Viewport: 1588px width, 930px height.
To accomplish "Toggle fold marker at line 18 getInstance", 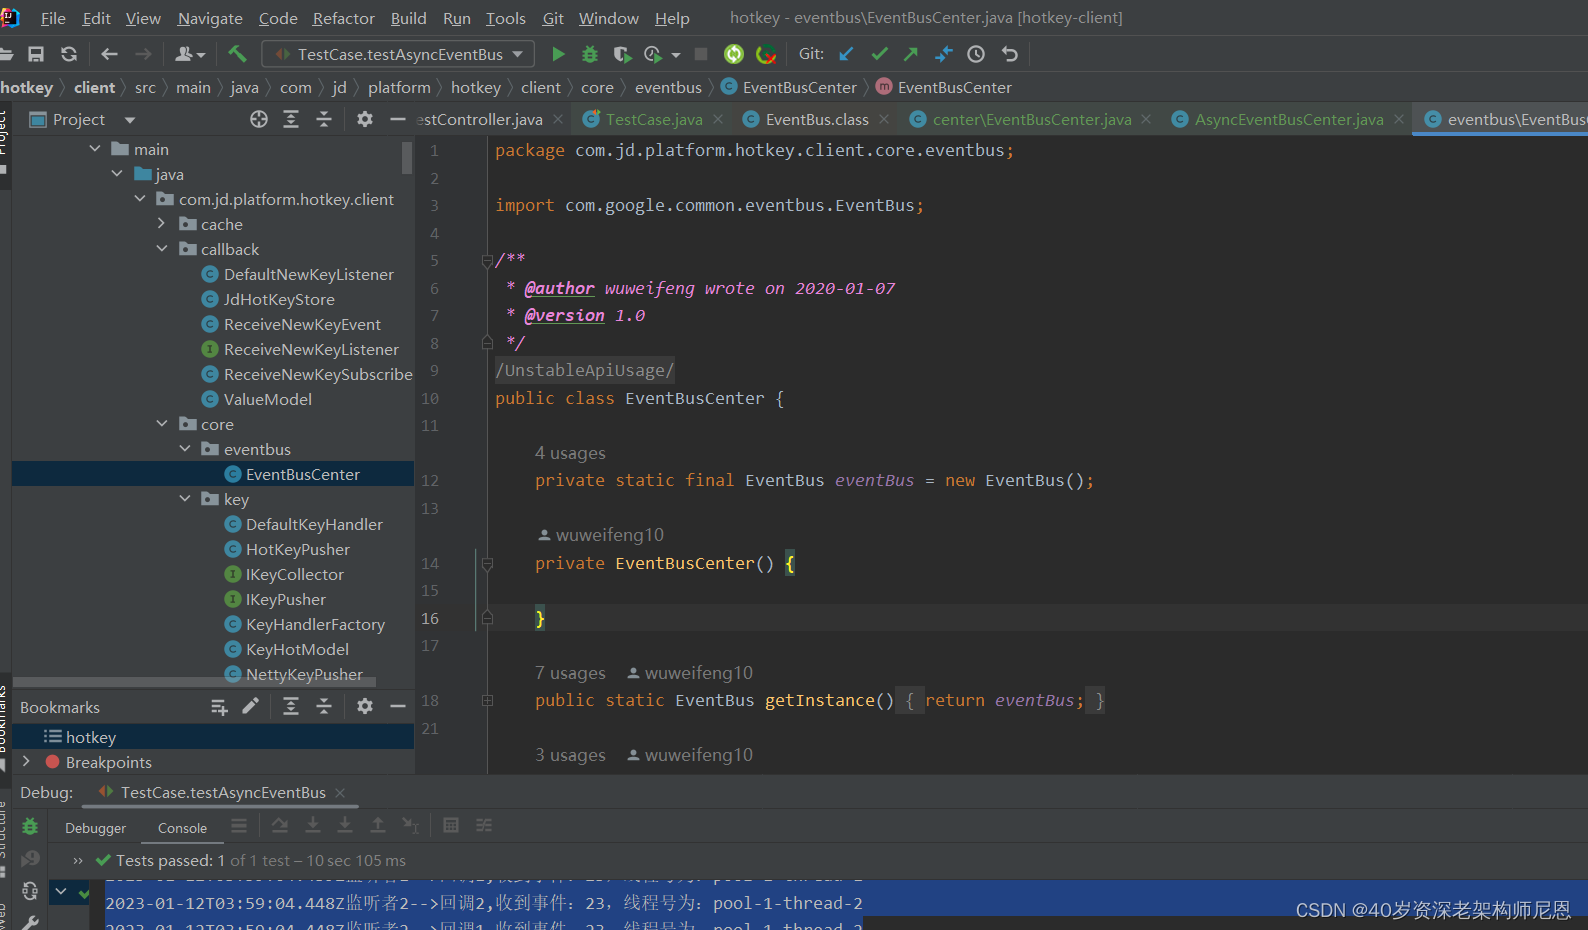I will [487, 700].
